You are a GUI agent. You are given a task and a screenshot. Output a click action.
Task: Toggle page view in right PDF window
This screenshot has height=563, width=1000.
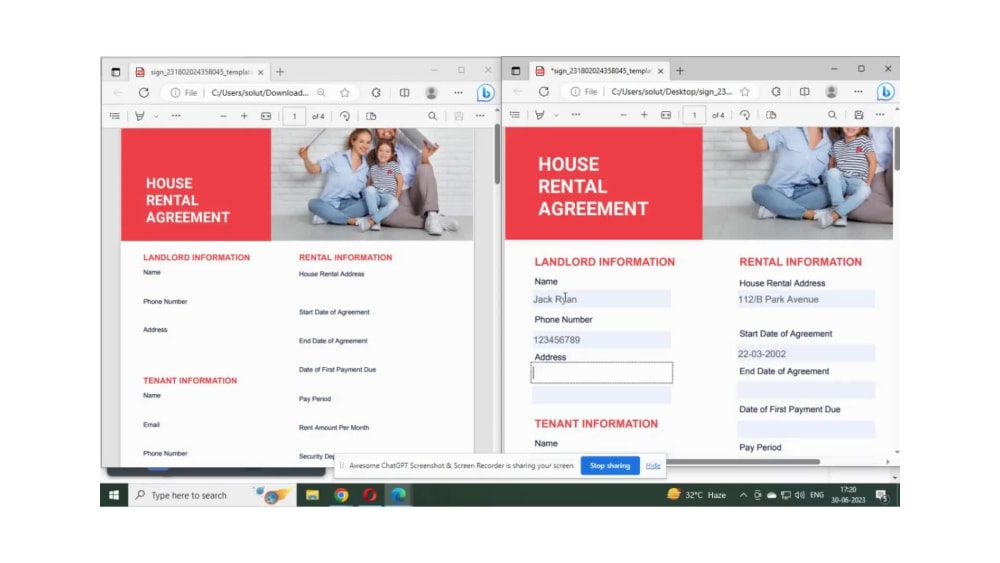coord(771,115)
